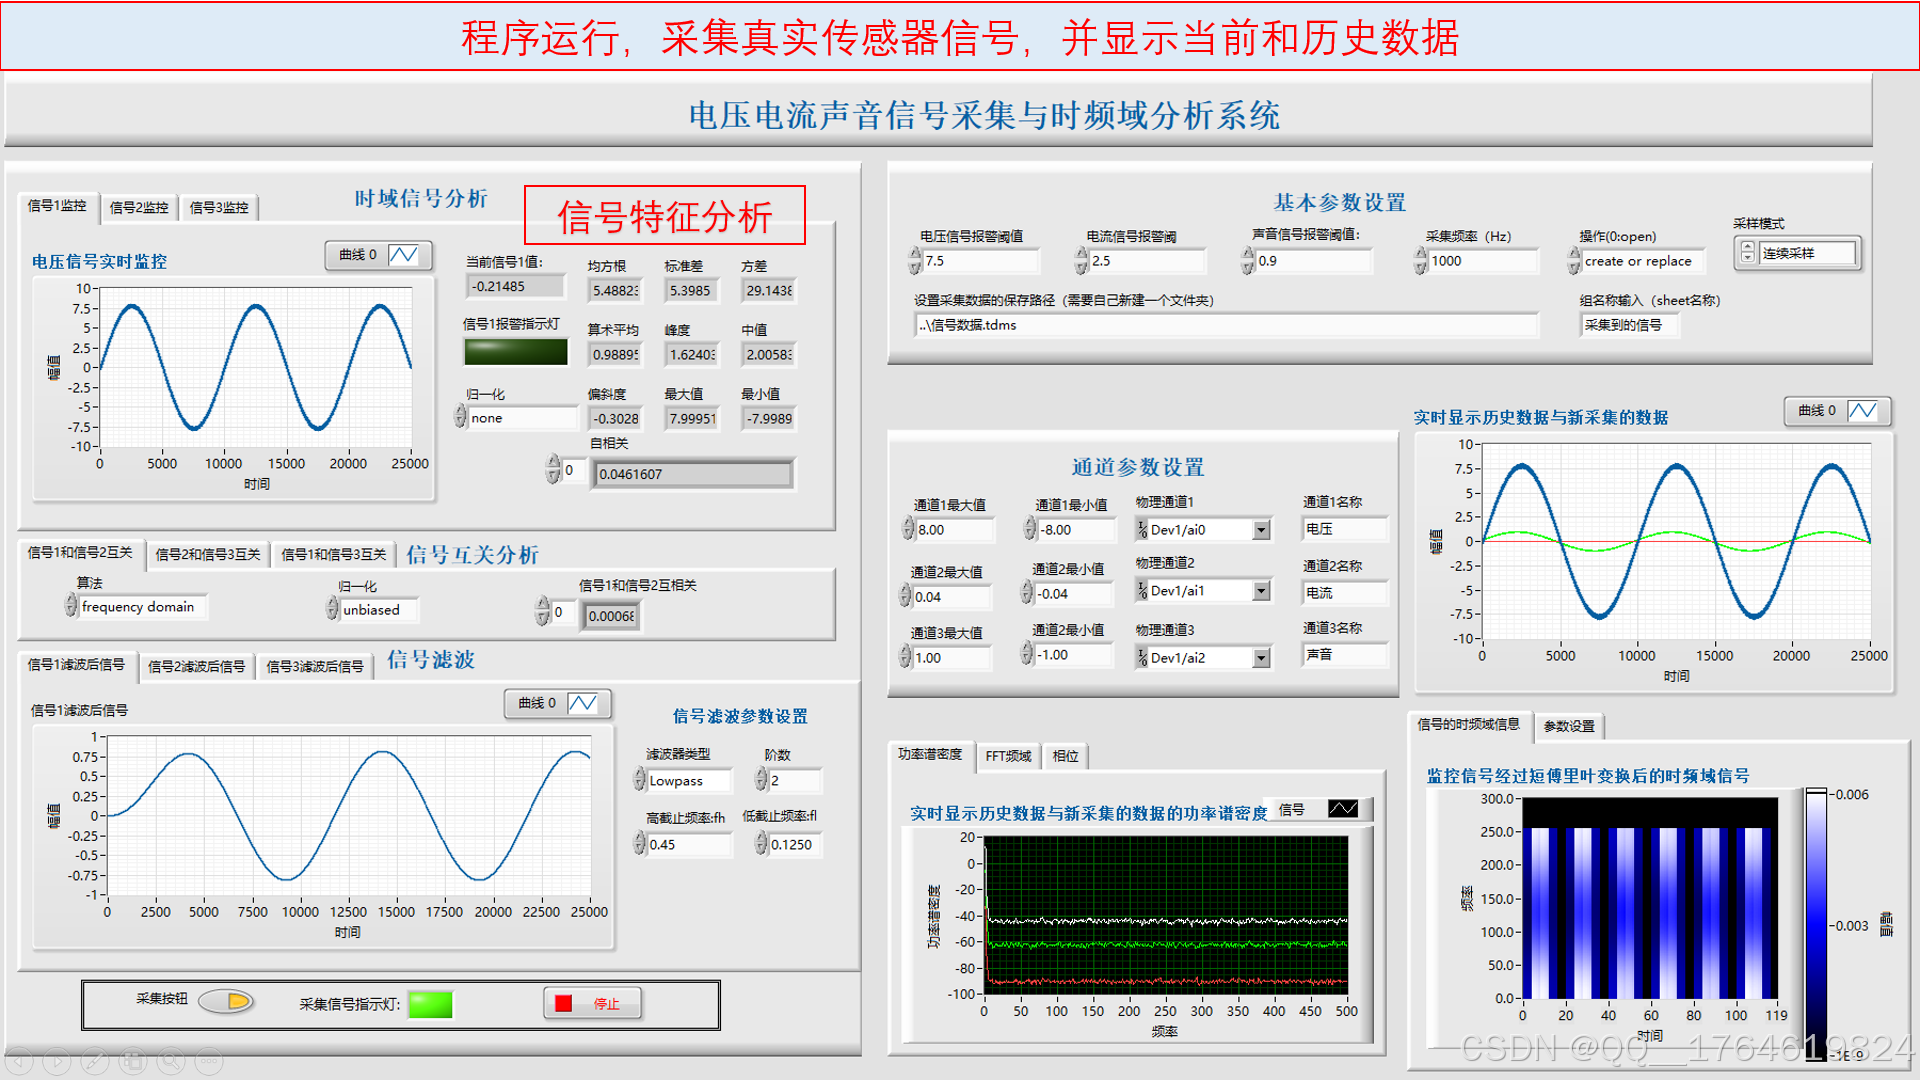Select the FFT频域 tab

(x=1007, y=756)
